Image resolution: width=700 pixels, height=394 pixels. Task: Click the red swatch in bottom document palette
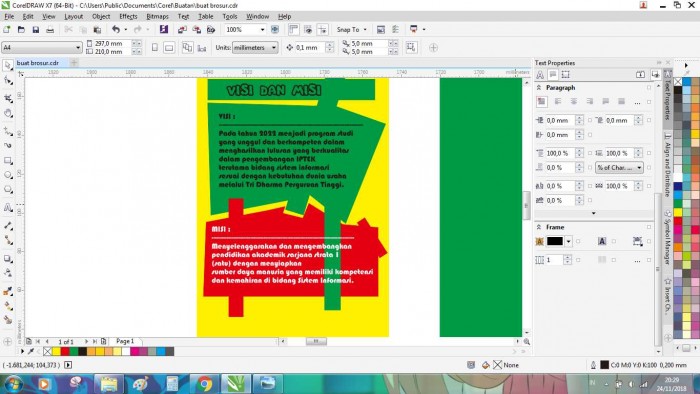point(65,352)
